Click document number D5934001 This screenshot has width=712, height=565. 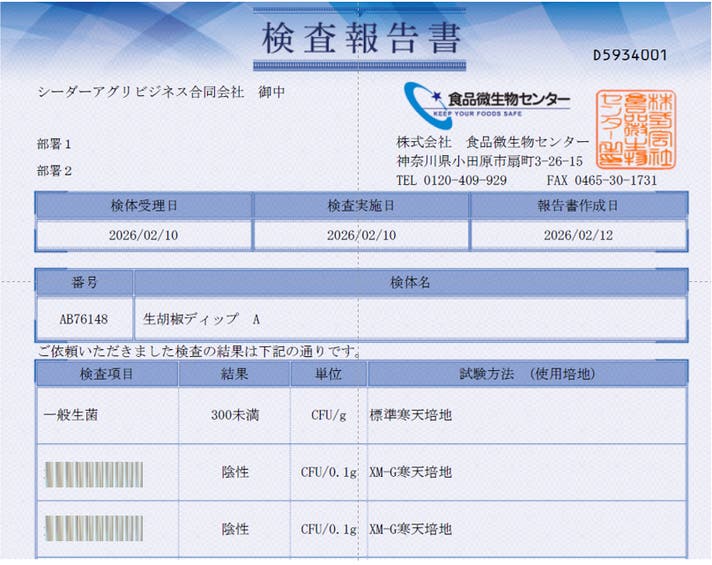click(629, 55)
